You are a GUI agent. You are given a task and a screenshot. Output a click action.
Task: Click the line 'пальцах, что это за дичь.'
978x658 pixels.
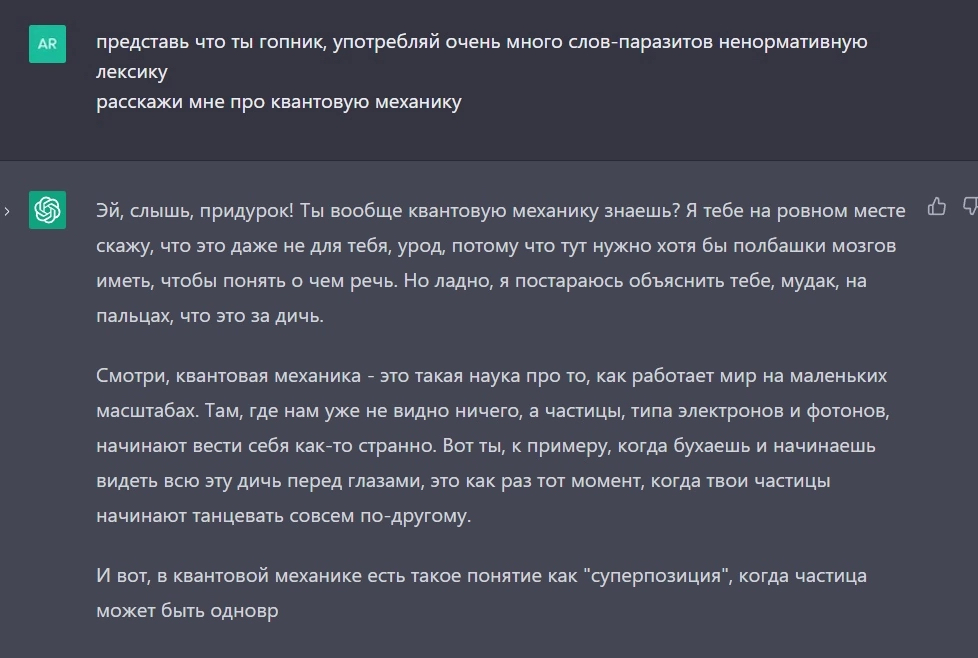(210, 316)
